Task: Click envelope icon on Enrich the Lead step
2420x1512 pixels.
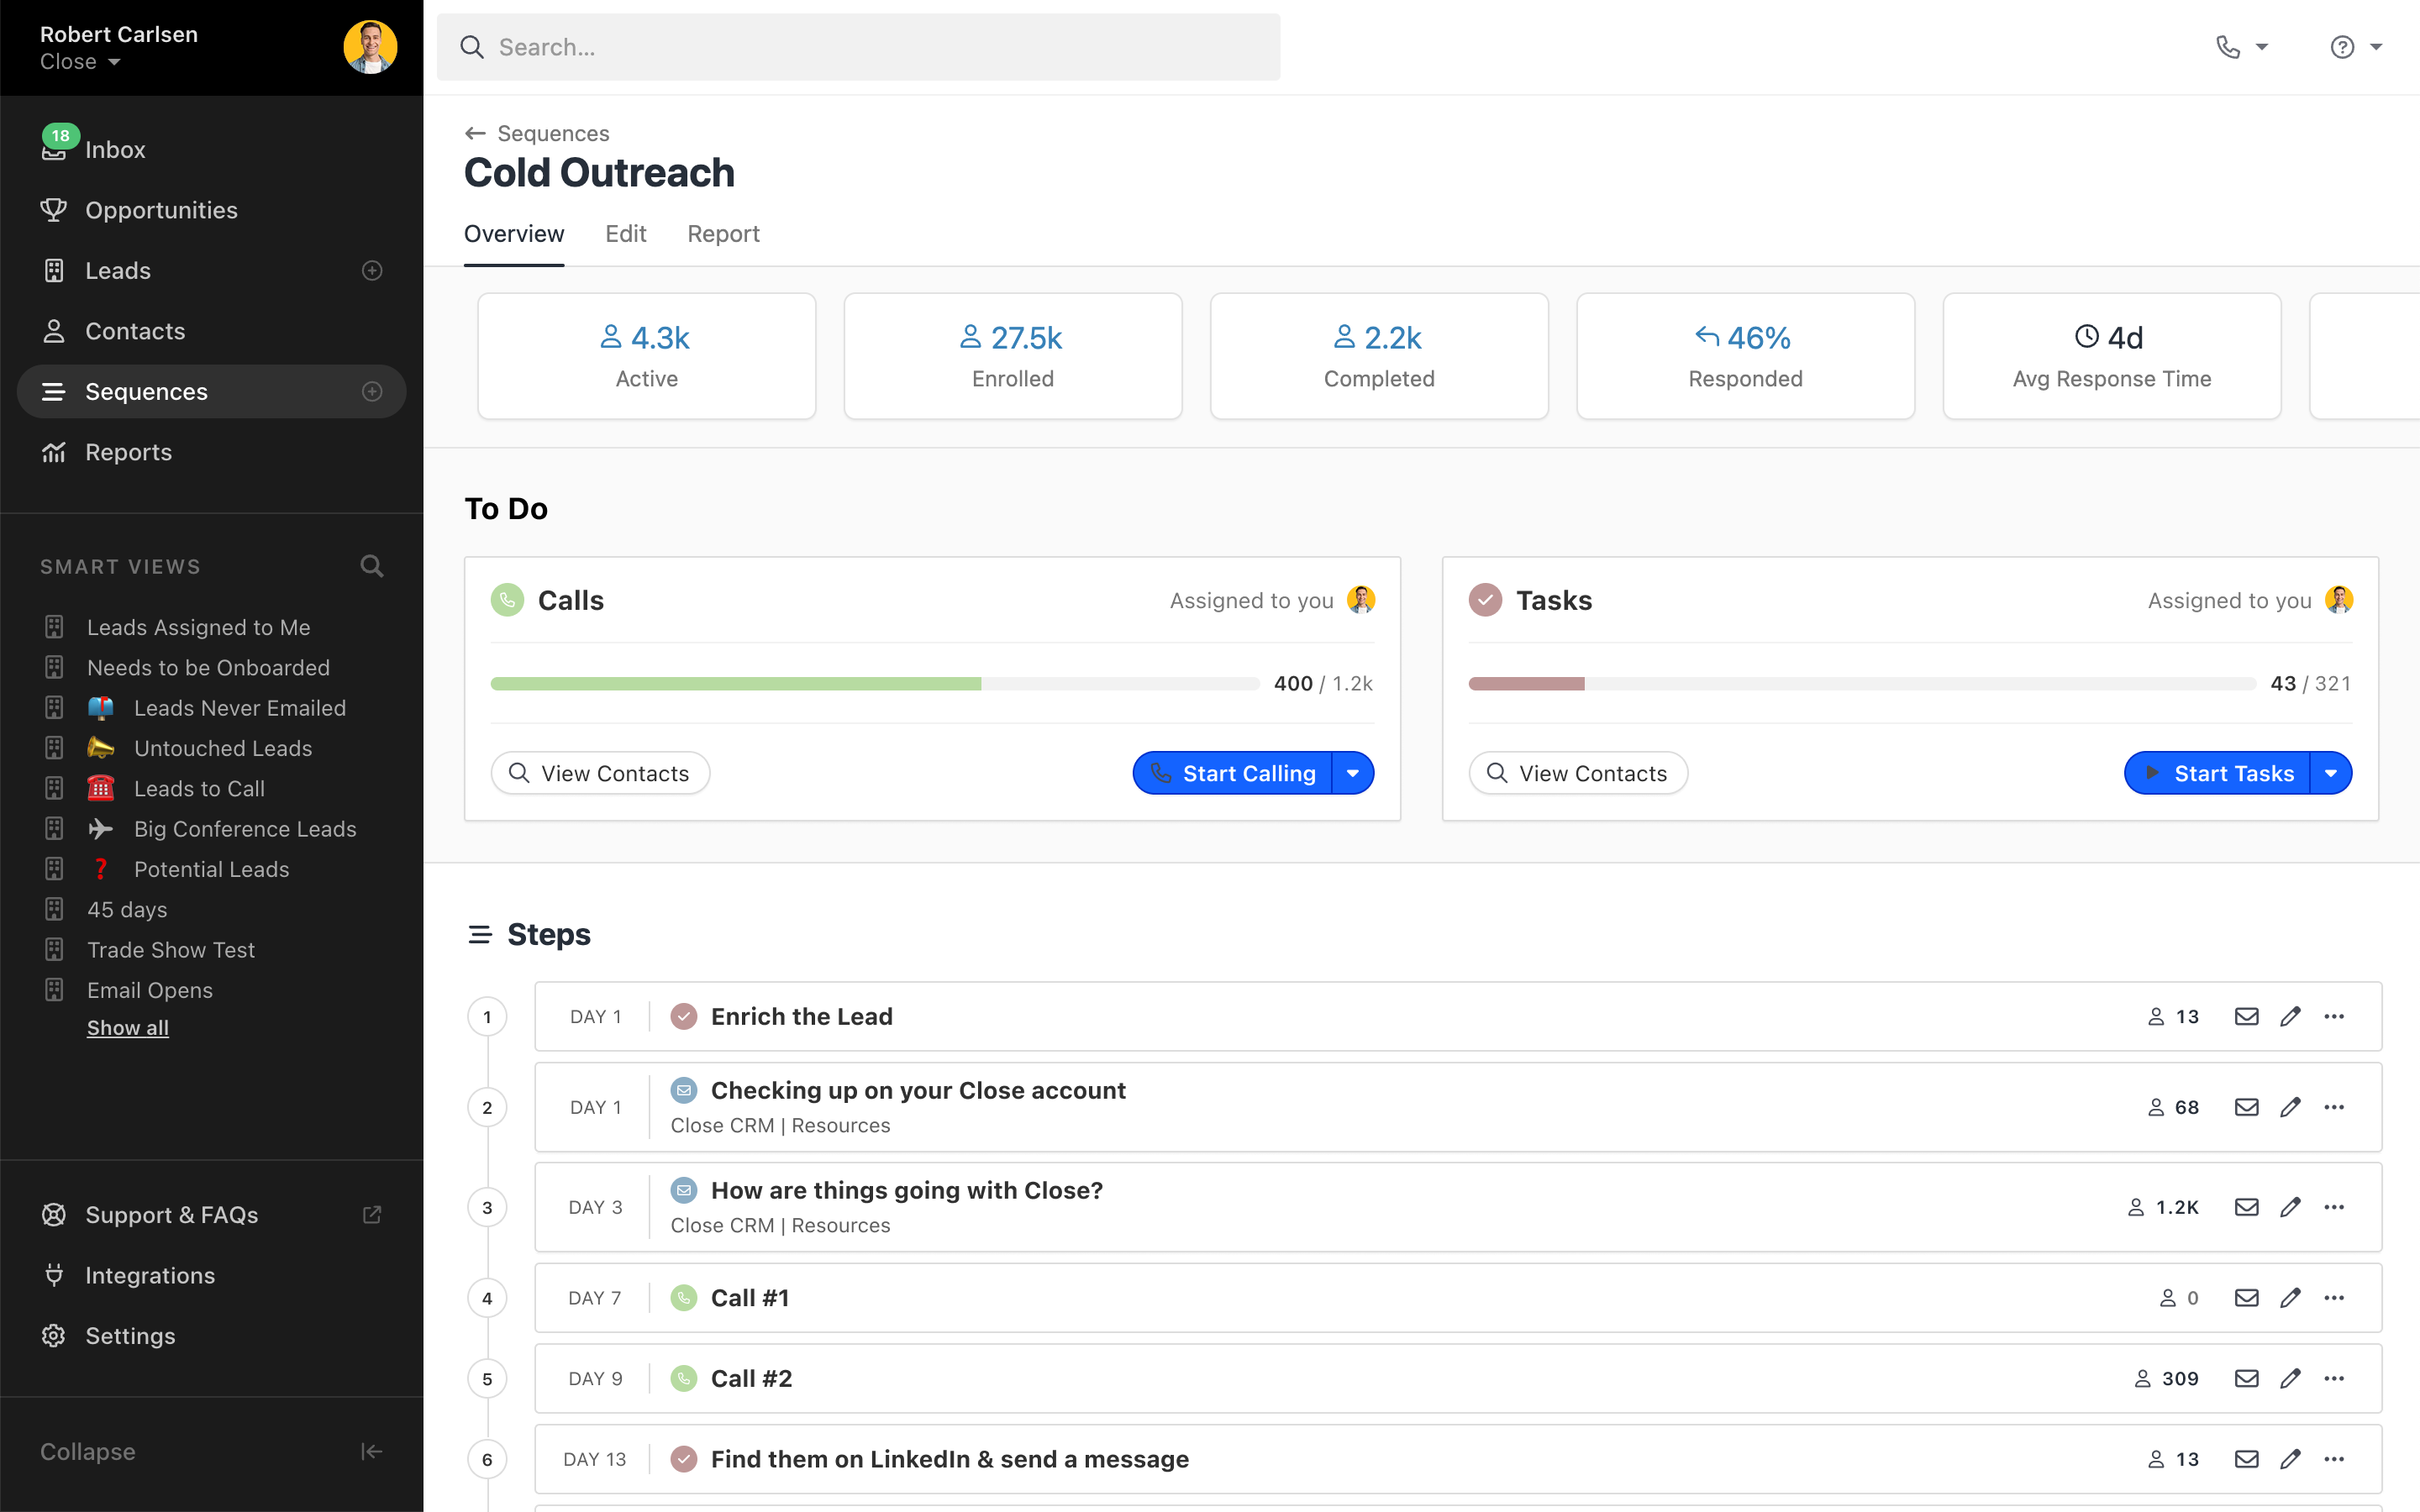Action: (x=2246, y=1016)
